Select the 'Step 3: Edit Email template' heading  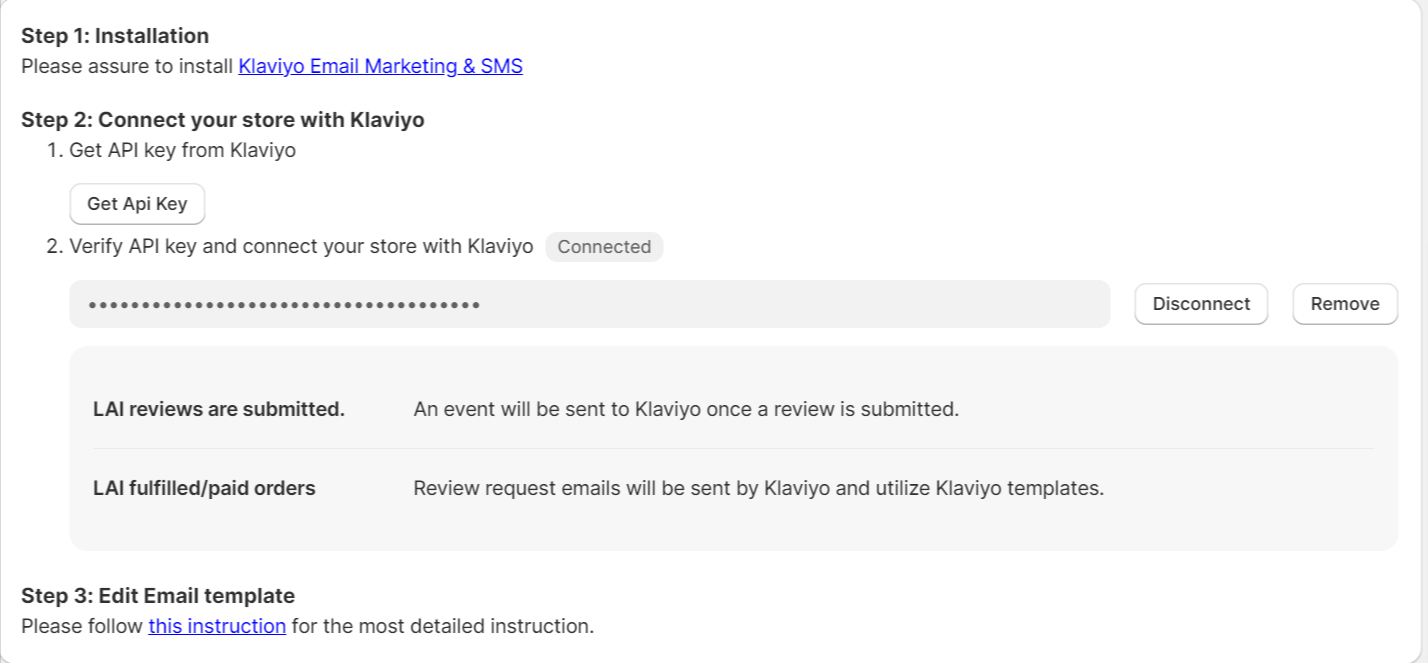pyautogui.click(x=158, y=596)
